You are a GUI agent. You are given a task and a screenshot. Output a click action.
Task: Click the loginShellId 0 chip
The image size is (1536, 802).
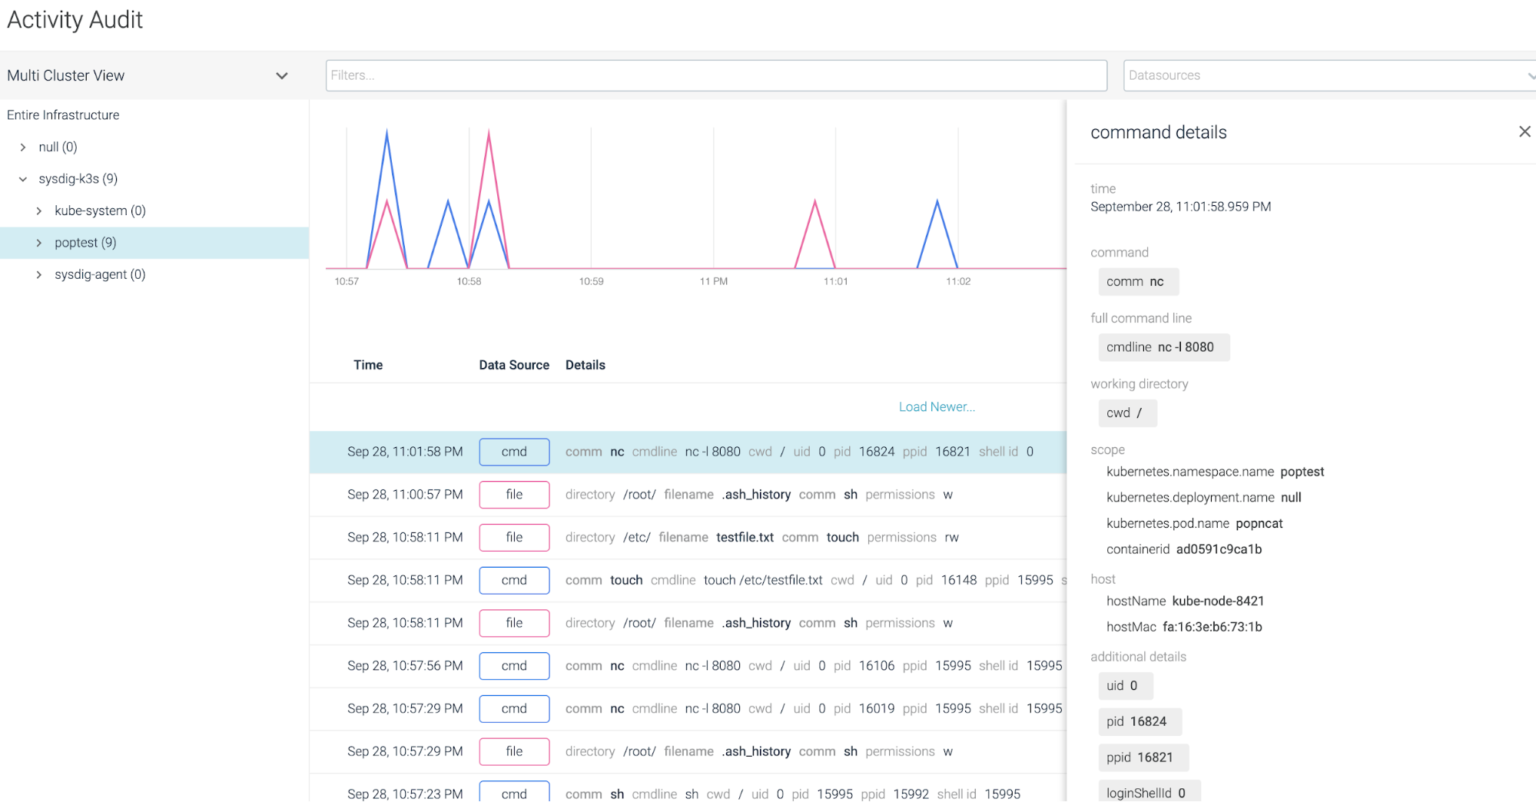click(x=1149, y=792)
